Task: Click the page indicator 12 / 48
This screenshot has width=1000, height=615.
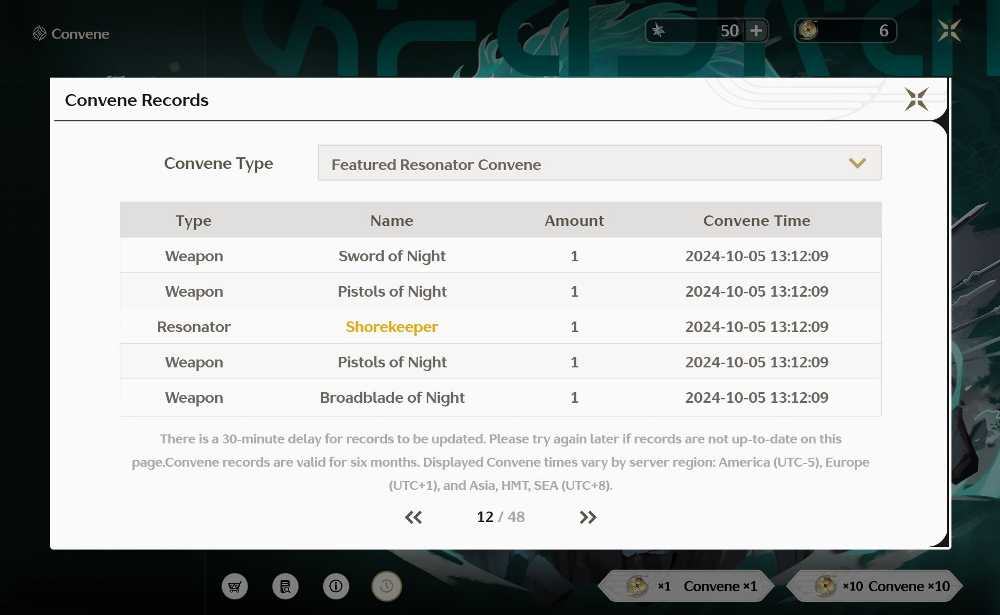Action: 501,517
